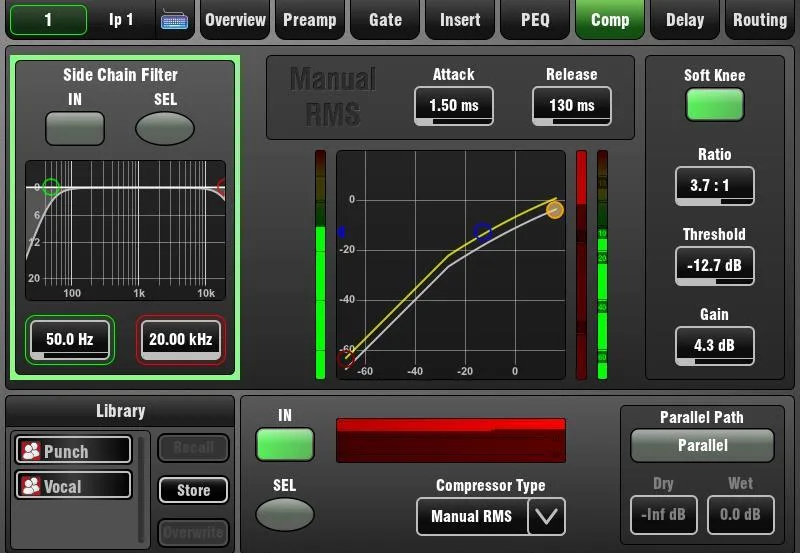The image size is (800, 553).
Task: Select channel 1 button
Action: point(48,20)
